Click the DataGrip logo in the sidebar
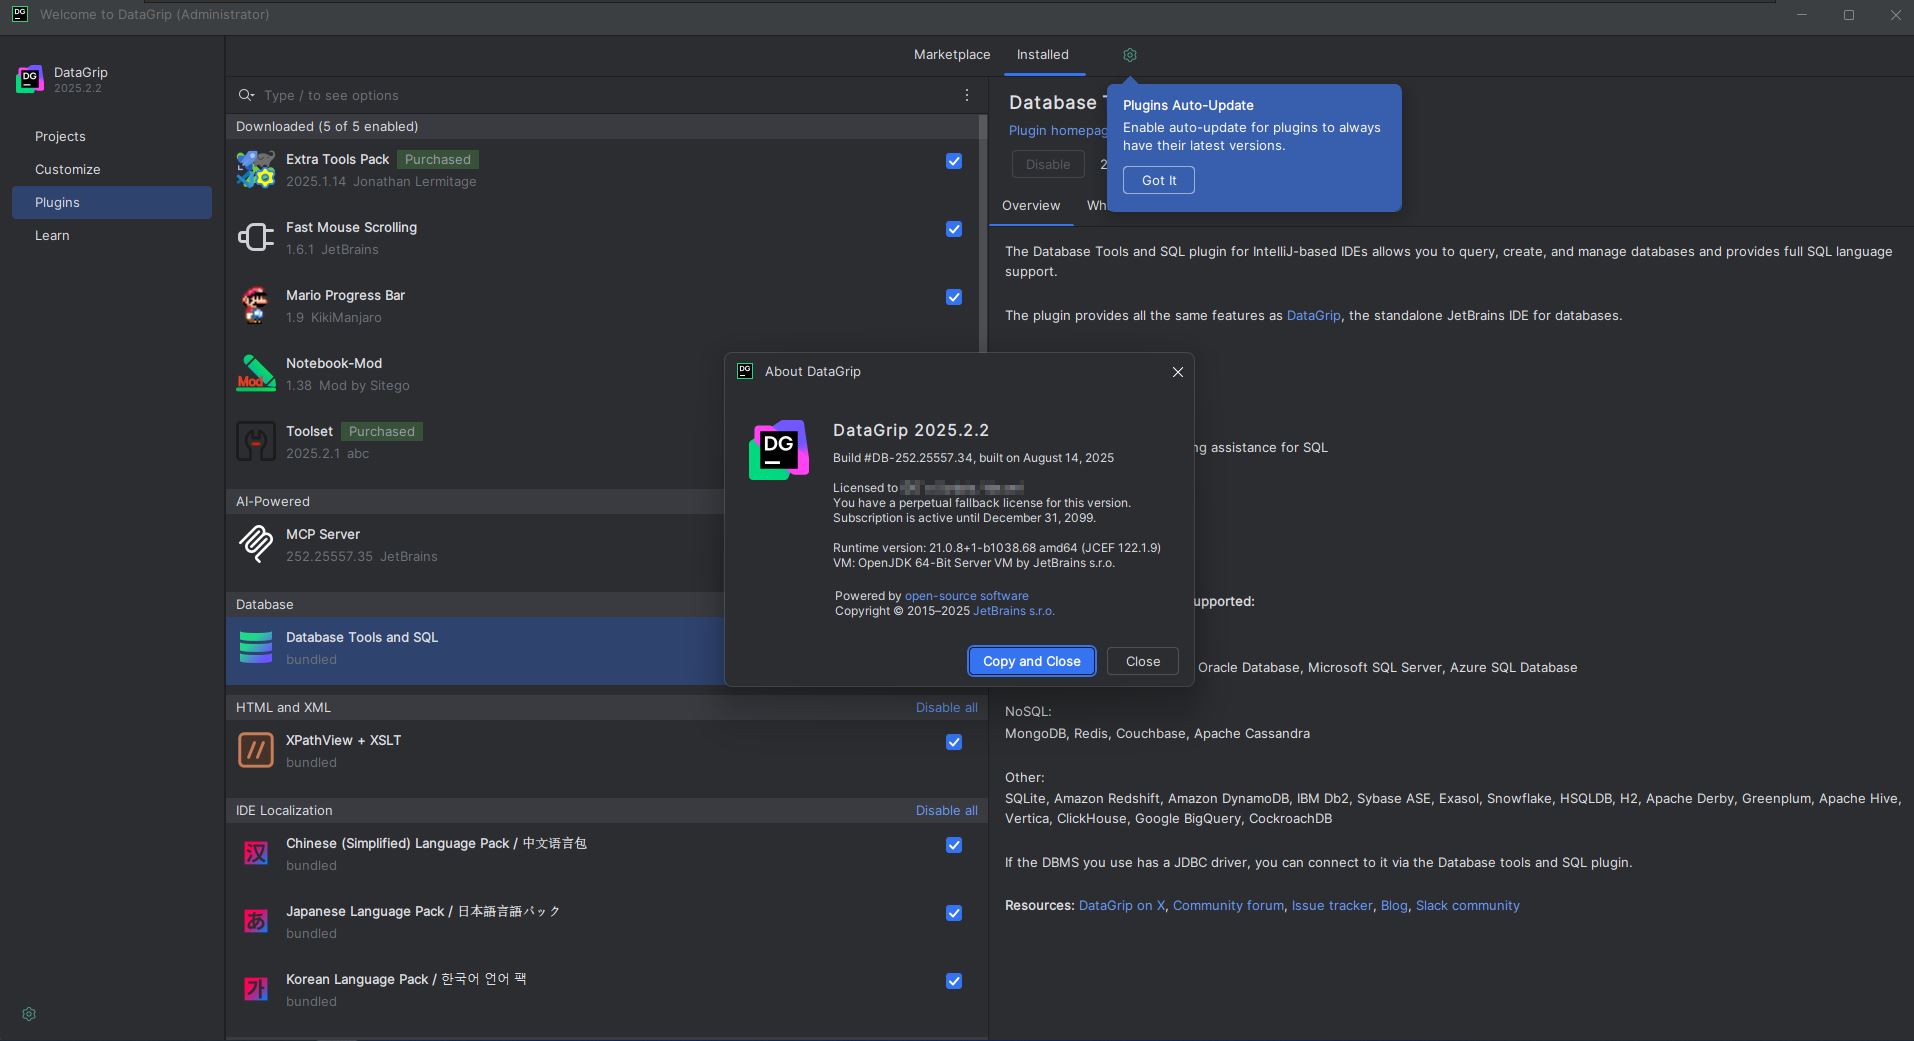This screenshot has width=1914, height=1041. click(x=30, y=80)
